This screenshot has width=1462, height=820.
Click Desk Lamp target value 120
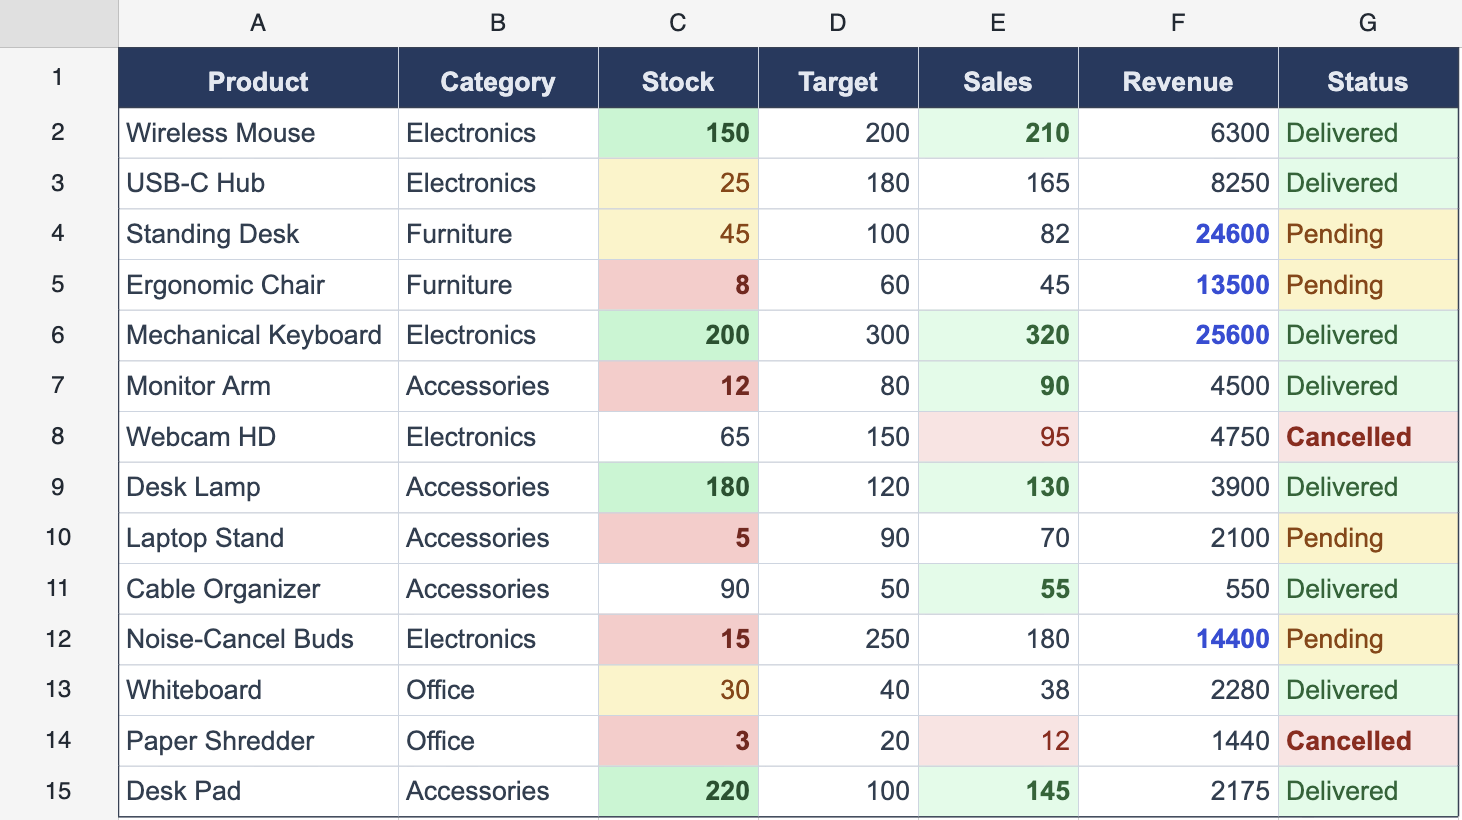[837, 487]
